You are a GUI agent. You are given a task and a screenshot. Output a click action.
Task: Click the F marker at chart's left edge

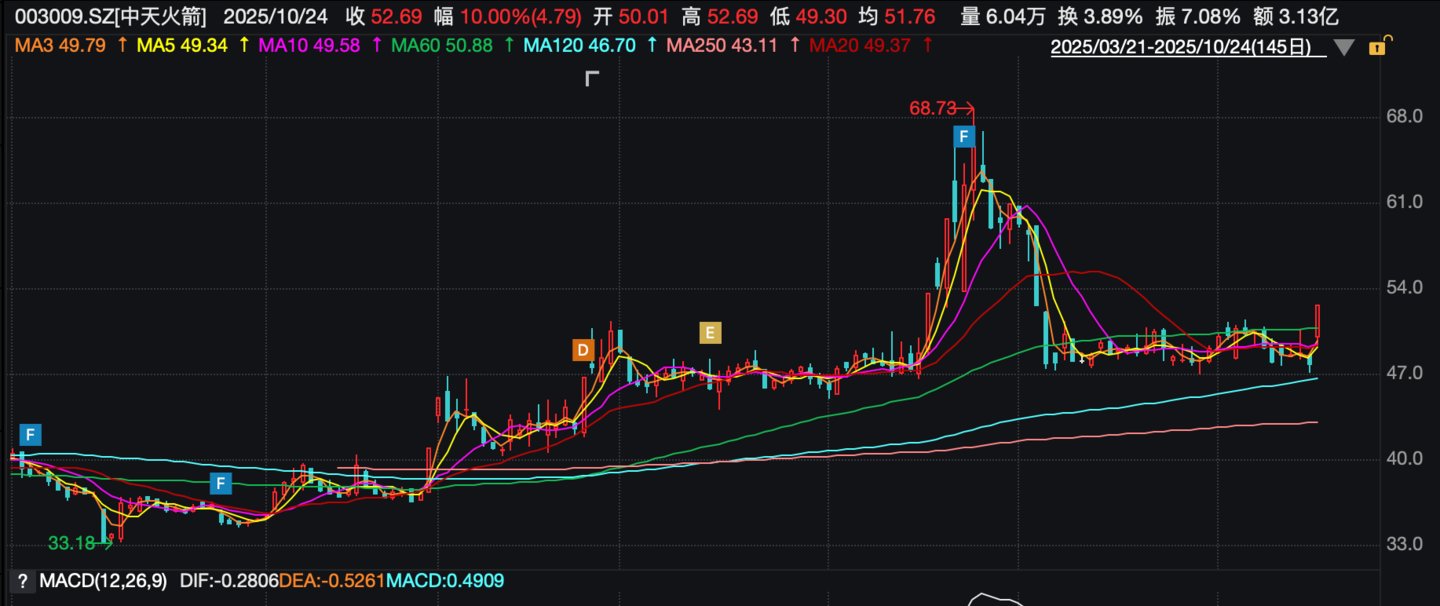(30, 434)
